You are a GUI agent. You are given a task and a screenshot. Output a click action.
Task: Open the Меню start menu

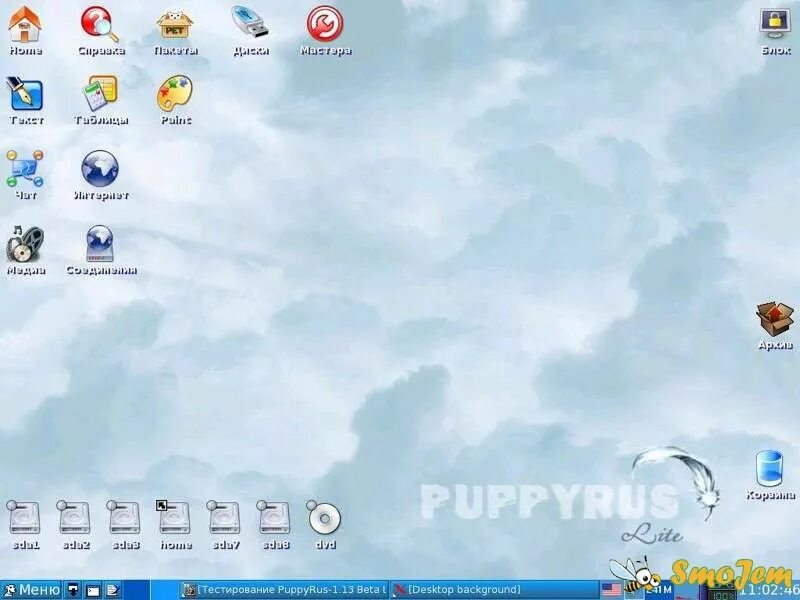31,590
